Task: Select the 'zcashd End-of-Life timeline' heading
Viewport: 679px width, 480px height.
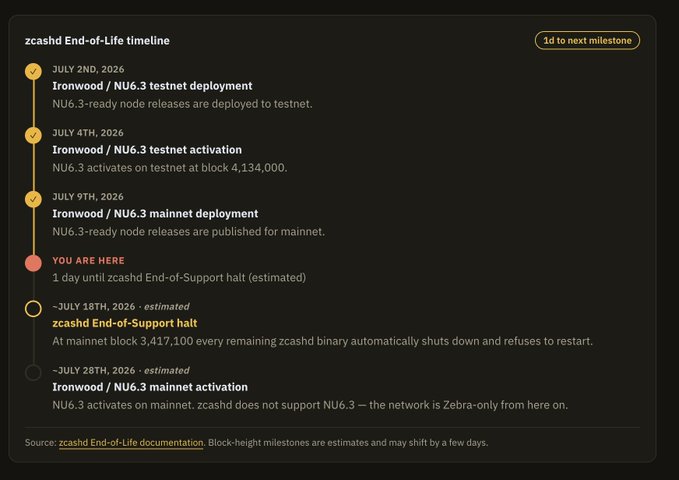Action: tap(97, 41)
